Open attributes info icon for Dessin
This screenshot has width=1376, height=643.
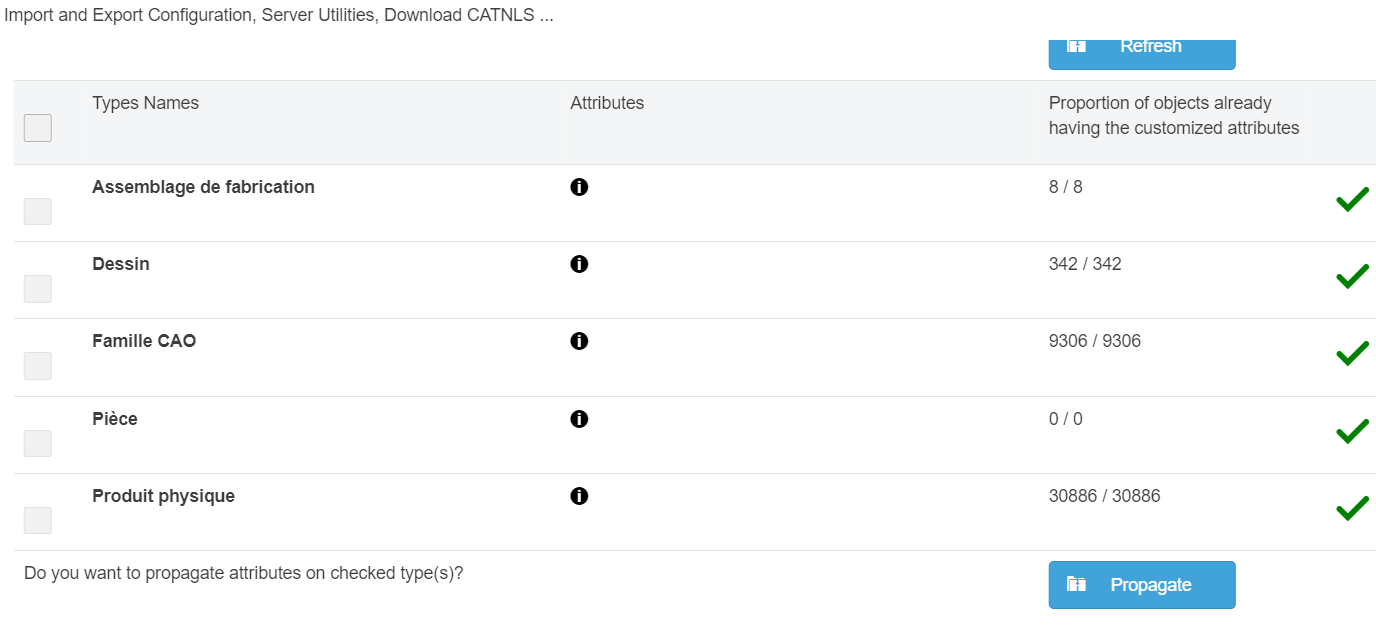point(578,264)
